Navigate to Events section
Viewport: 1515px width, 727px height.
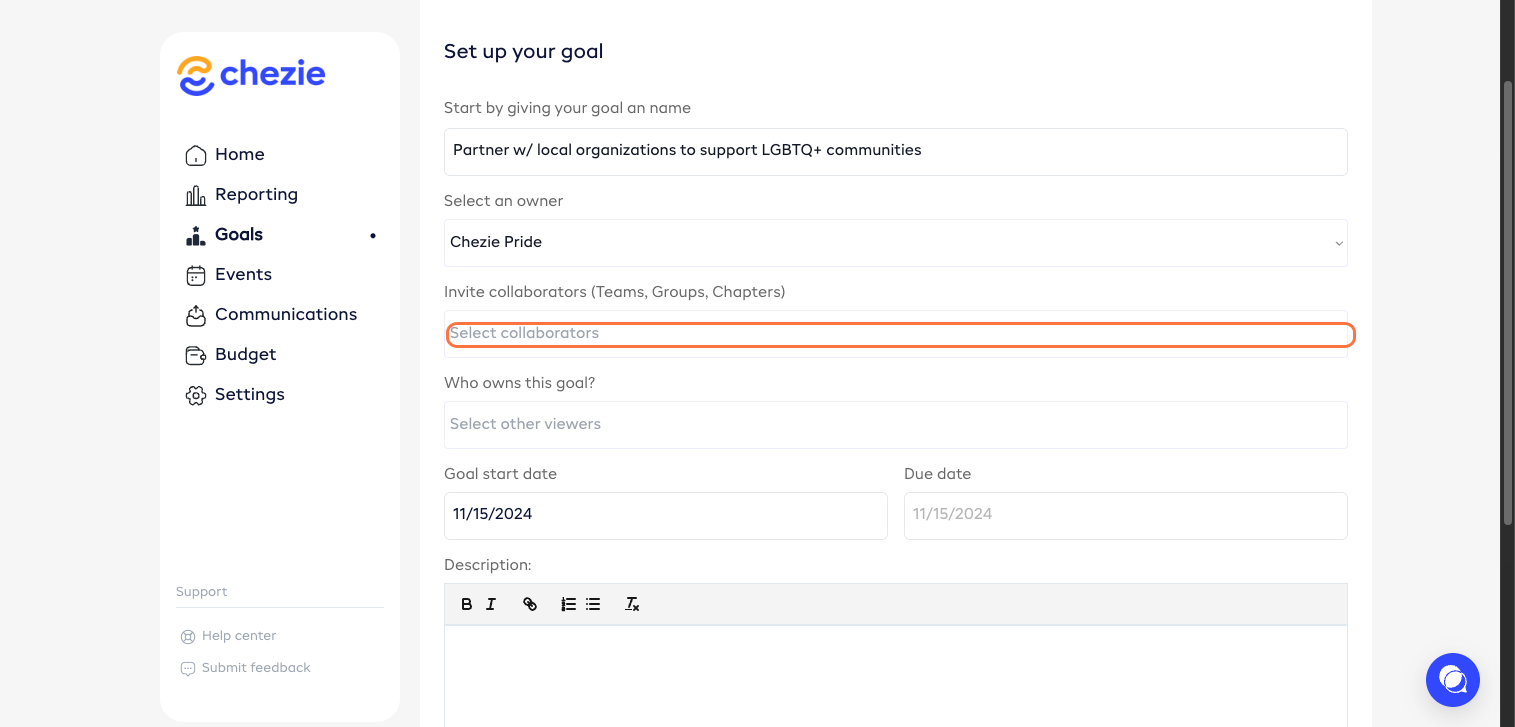coord(243,274)
